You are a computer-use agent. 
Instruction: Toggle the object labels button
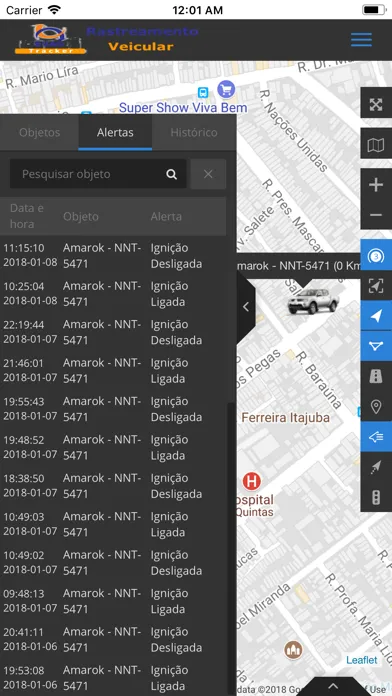(376, 437)
